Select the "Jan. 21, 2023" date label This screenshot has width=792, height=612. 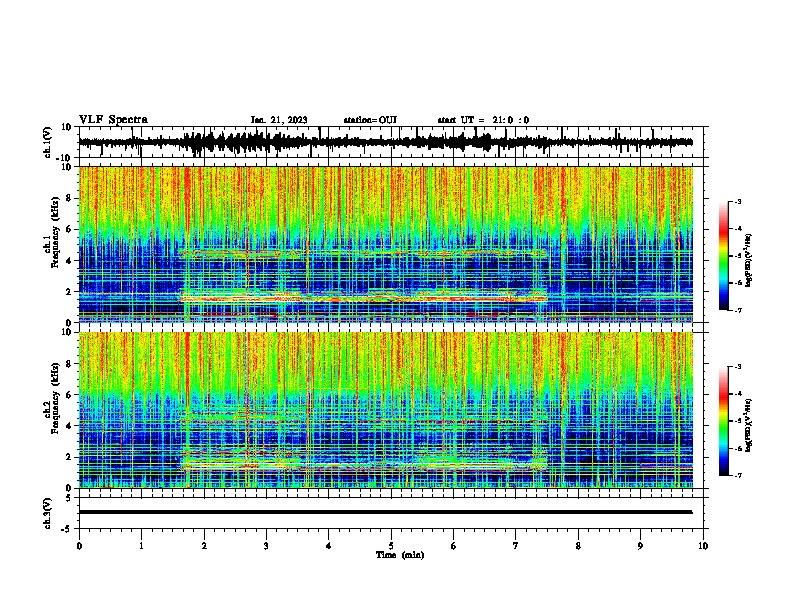(279, 120)
